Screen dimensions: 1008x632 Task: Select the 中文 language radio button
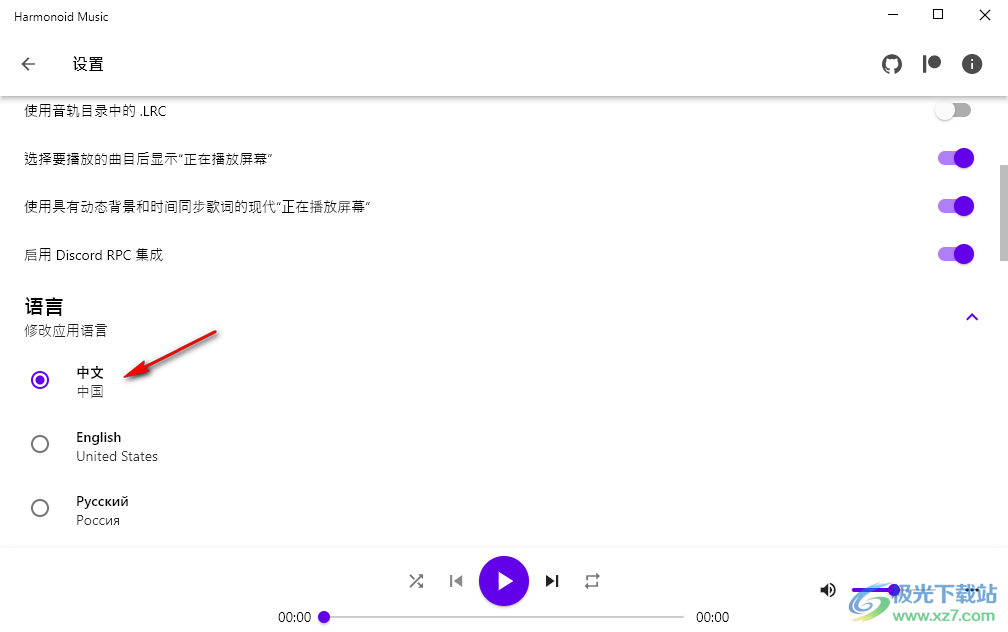tap(40, 380)
